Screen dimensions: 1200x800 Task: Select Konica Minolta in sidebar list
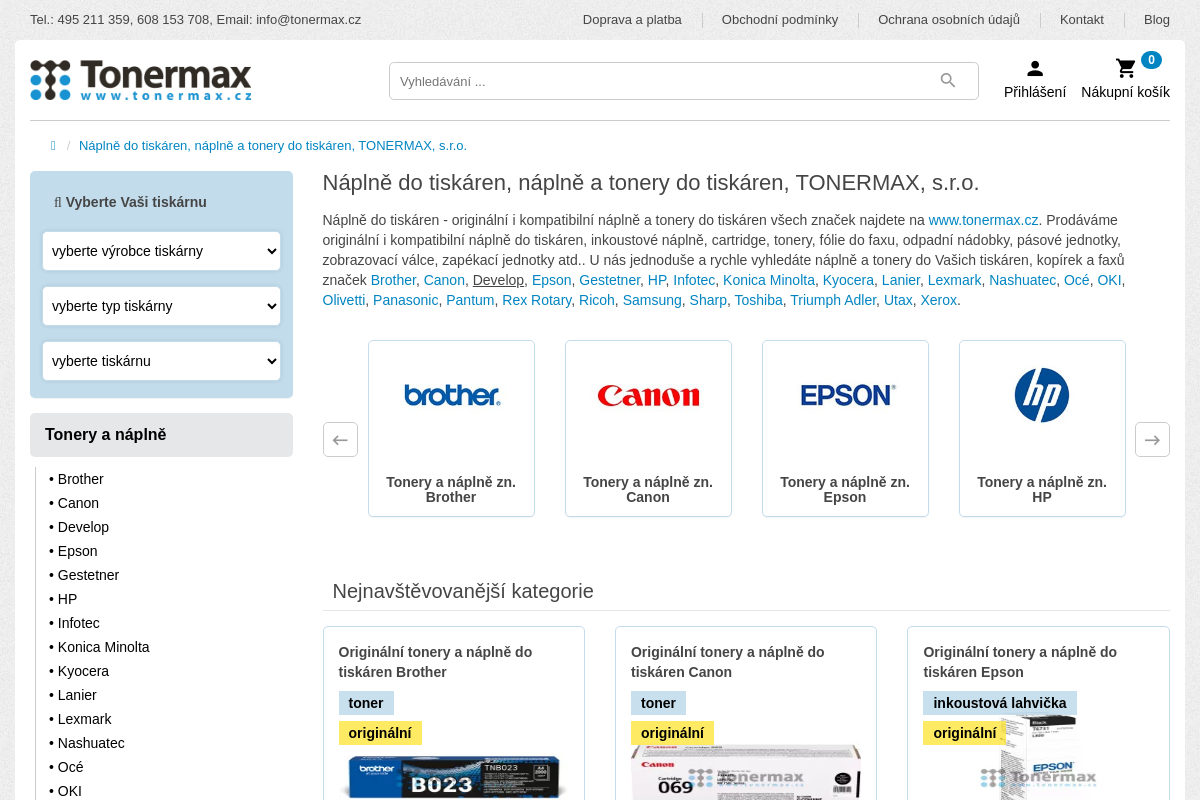103,647
